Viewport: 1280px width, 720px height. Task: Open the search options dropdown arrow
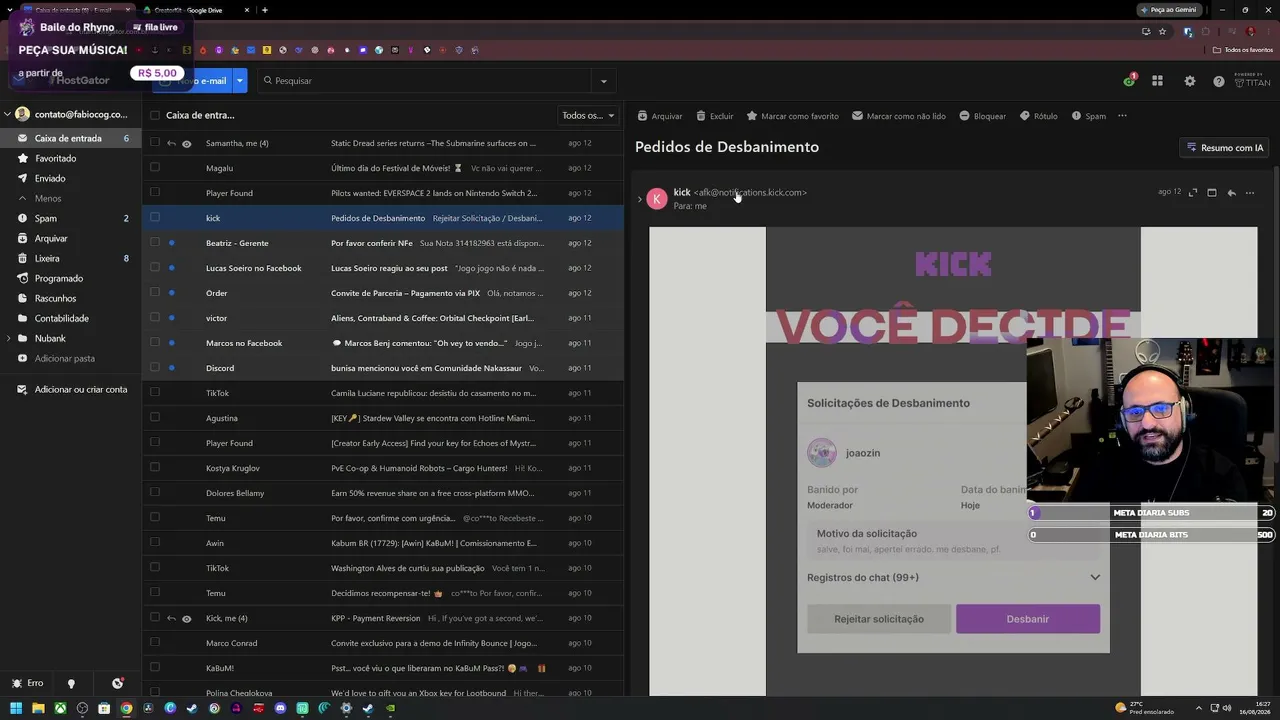pos(603,81)
